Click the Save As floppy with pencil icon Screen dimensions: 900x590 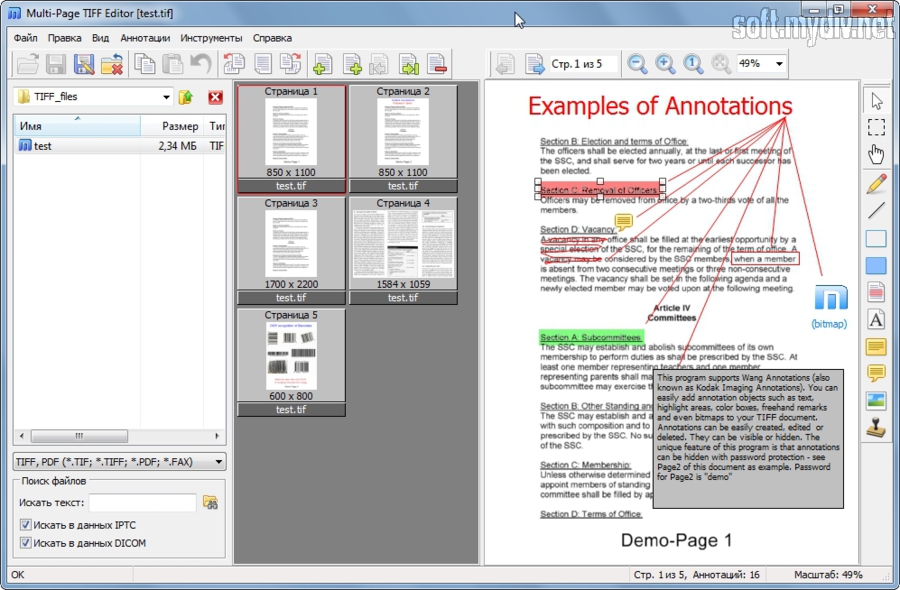coord(84,64)
